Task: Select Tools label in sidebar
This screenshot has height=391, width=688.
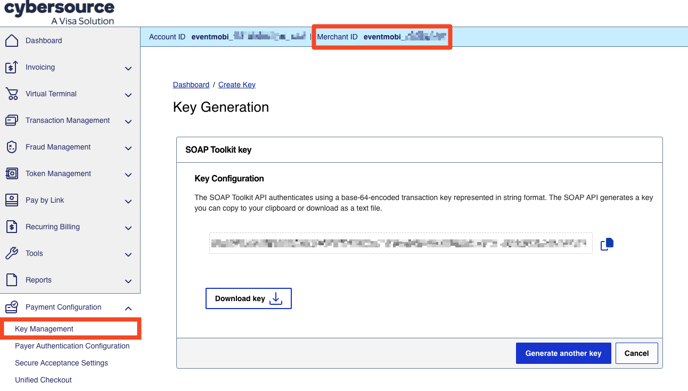Action: pyautogui.click(x=34, y=253)
